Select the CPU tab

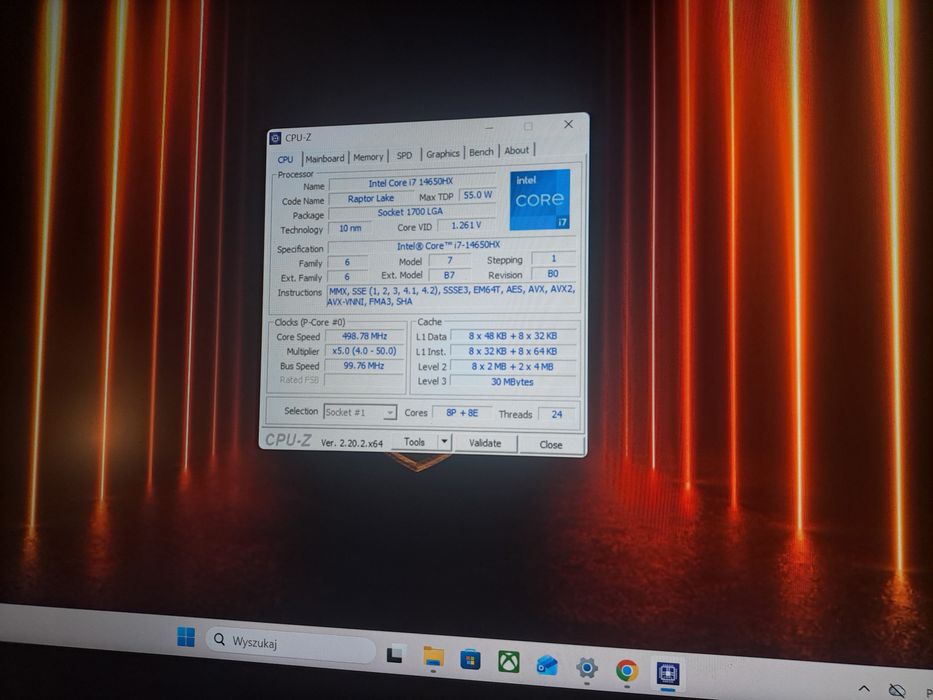click(x=286, y=160)
